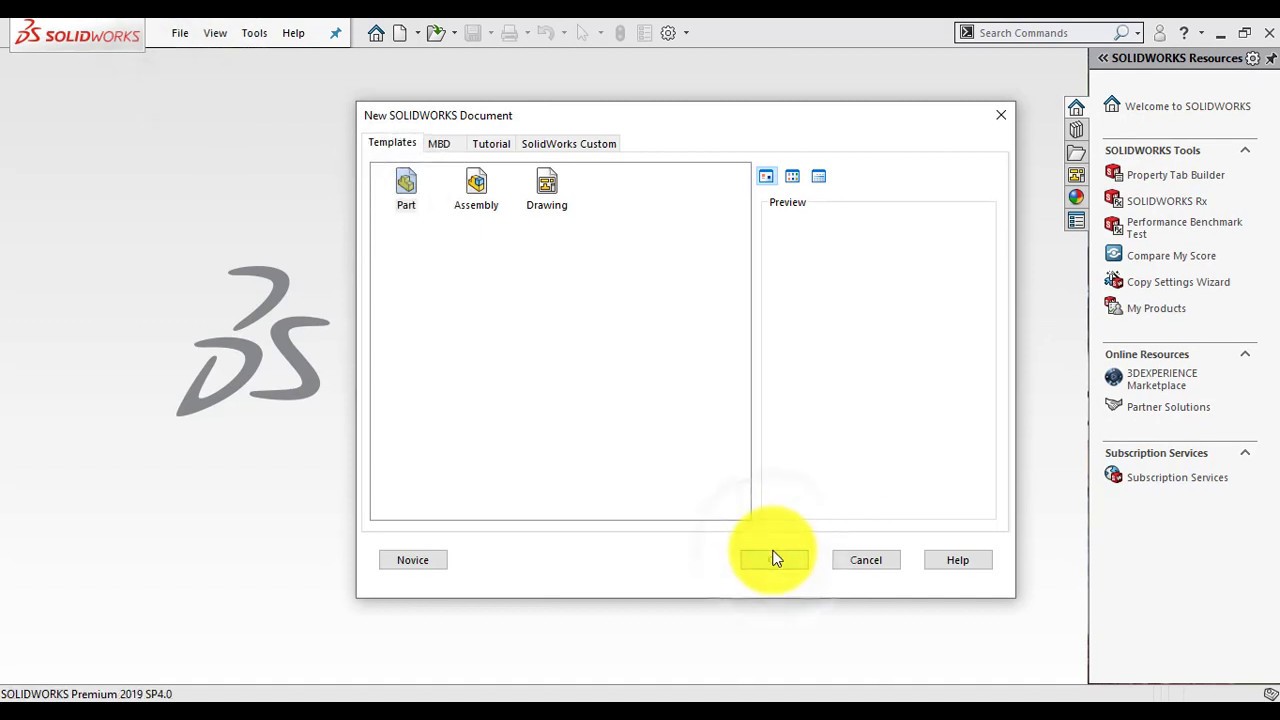Viewport: 1280px width, 720px height.
Task: Open the View Palette task pane tab
Action: click(1076, 176)
